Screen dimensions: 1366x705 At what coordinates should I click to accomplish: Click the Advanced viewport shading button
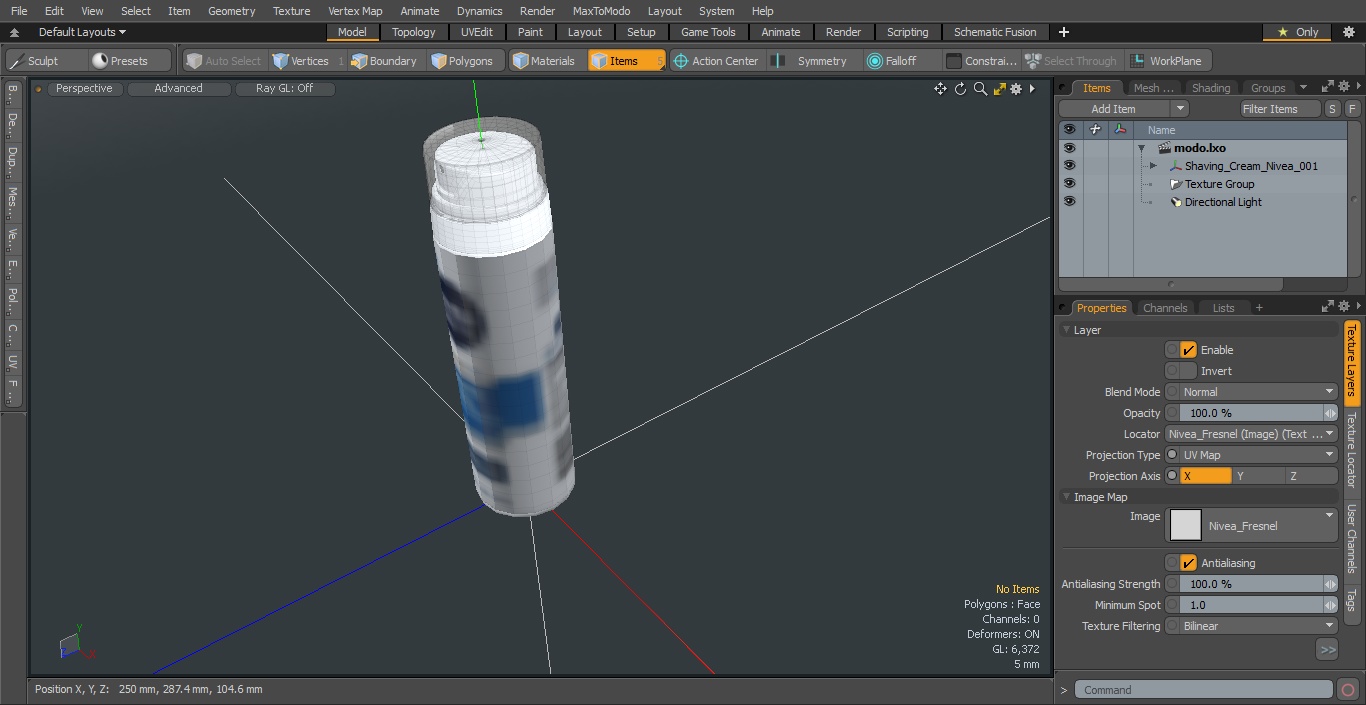click(178, 88)
